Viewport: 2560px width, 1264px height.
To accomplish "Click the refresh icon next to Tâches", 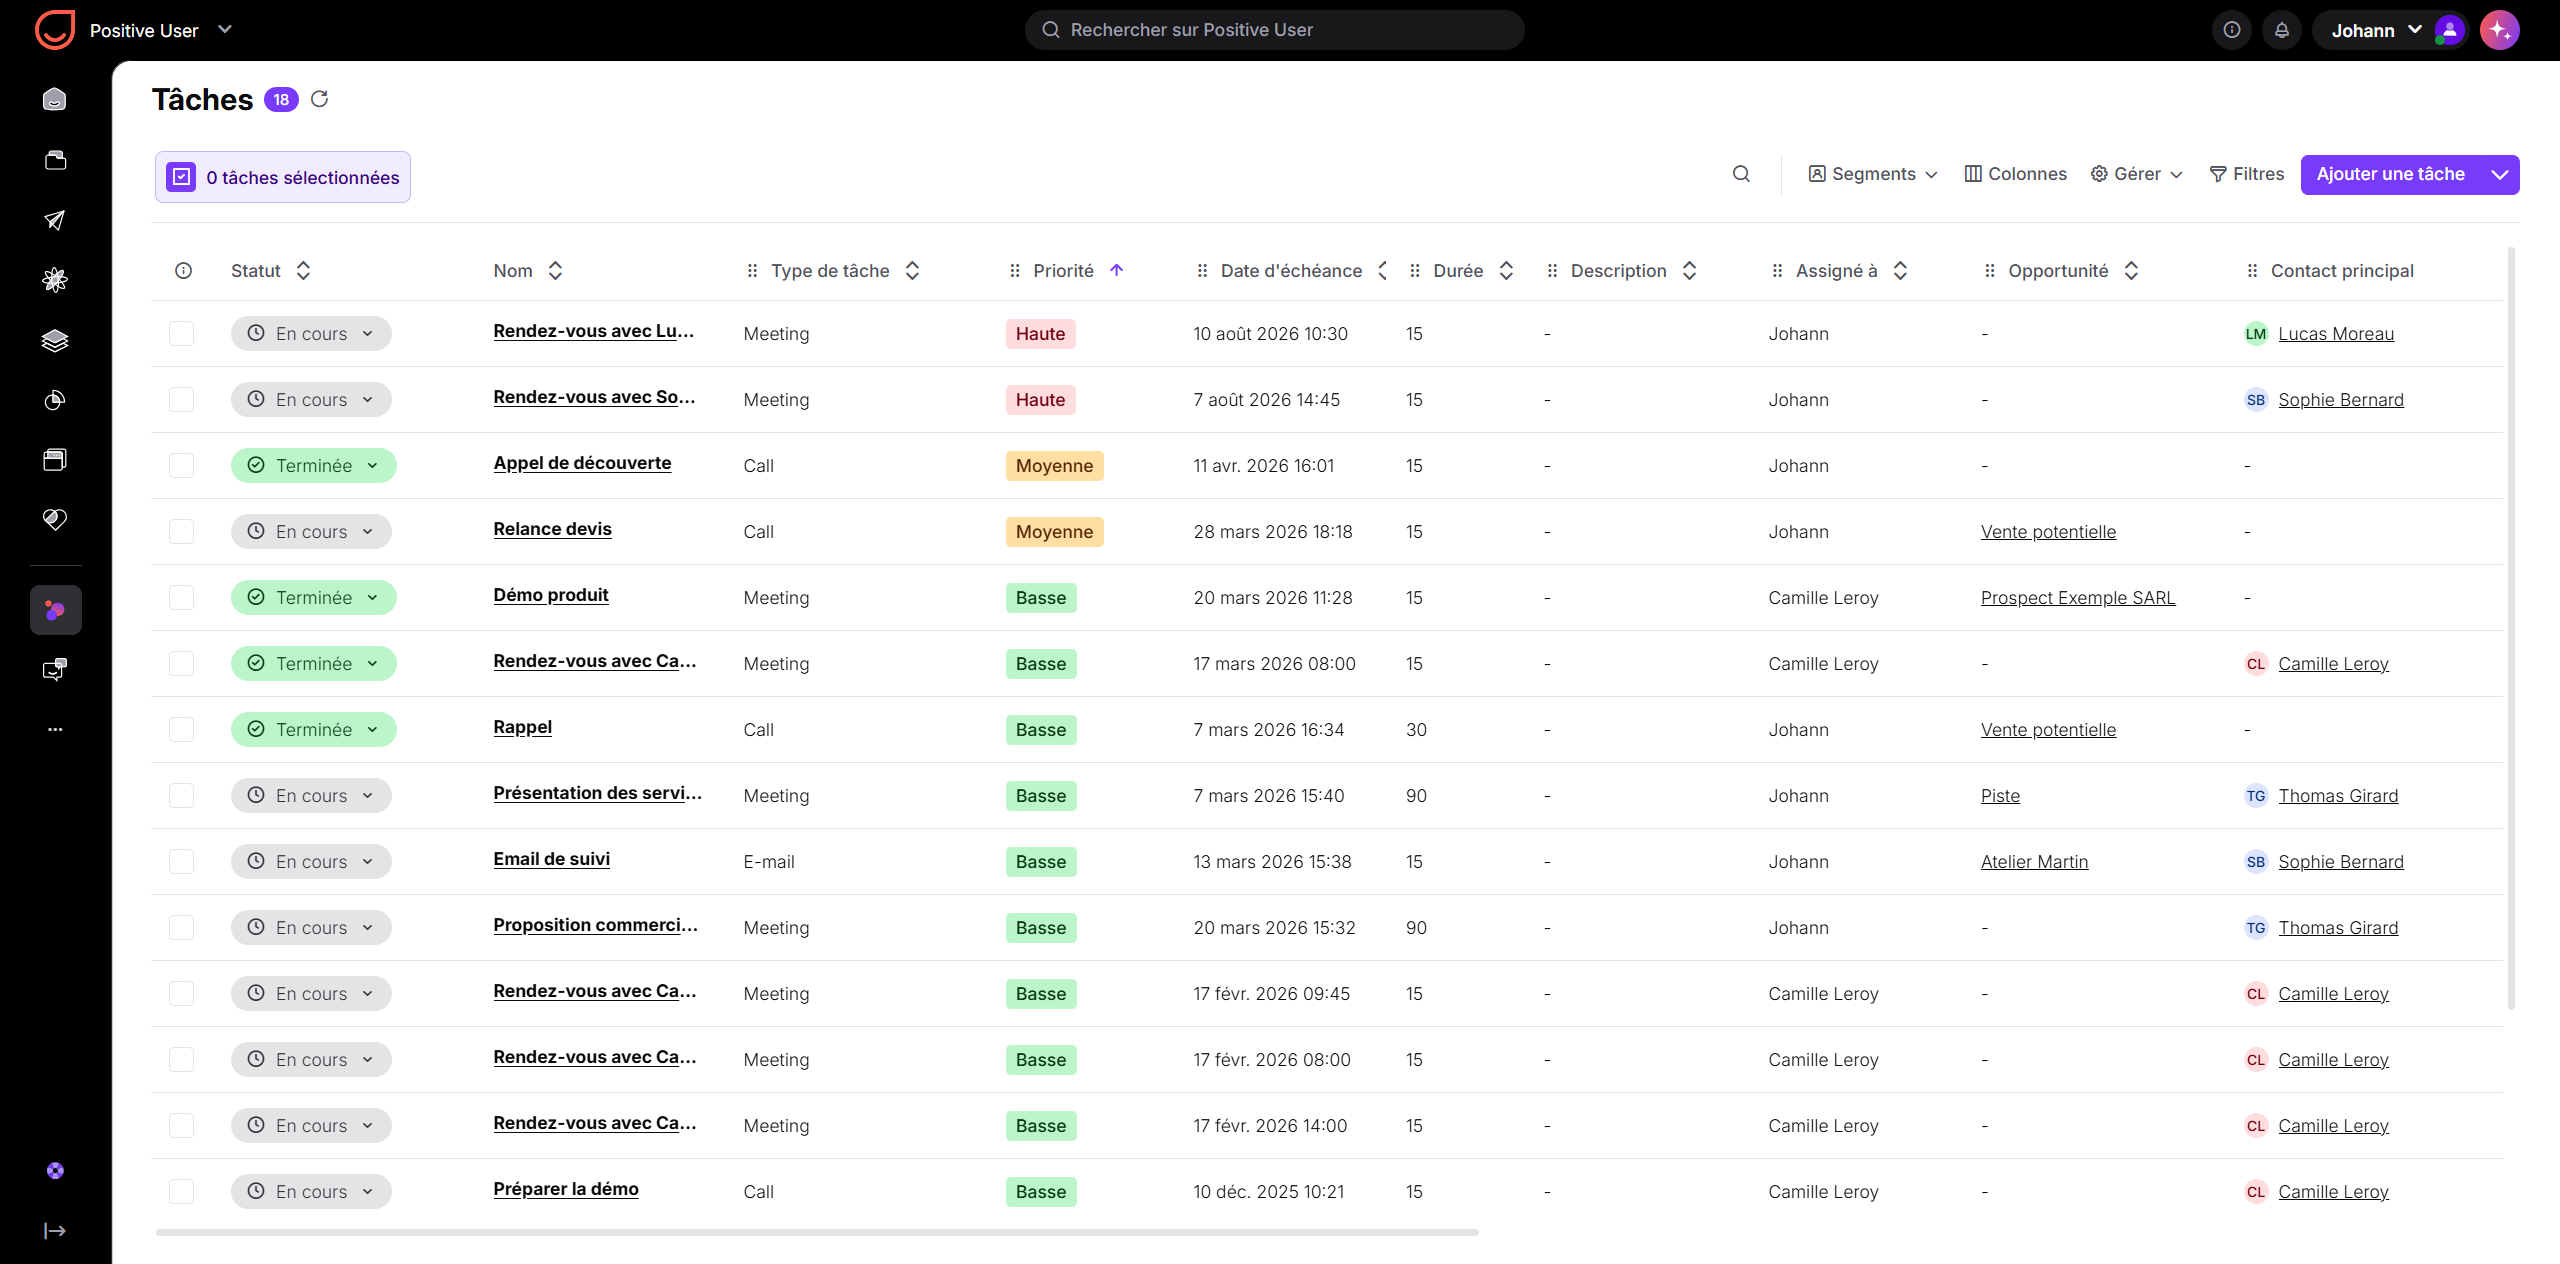I will [319, 99].
